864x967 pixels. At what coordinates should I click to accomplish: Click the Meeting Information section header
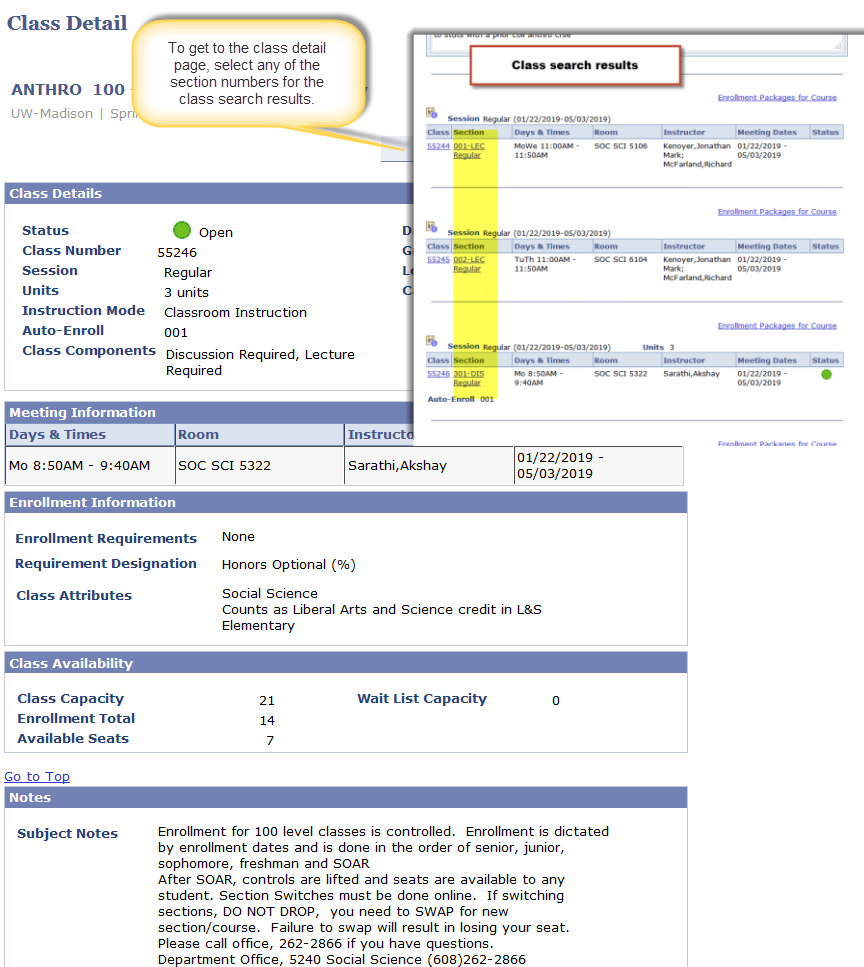(x=208, y=412)
